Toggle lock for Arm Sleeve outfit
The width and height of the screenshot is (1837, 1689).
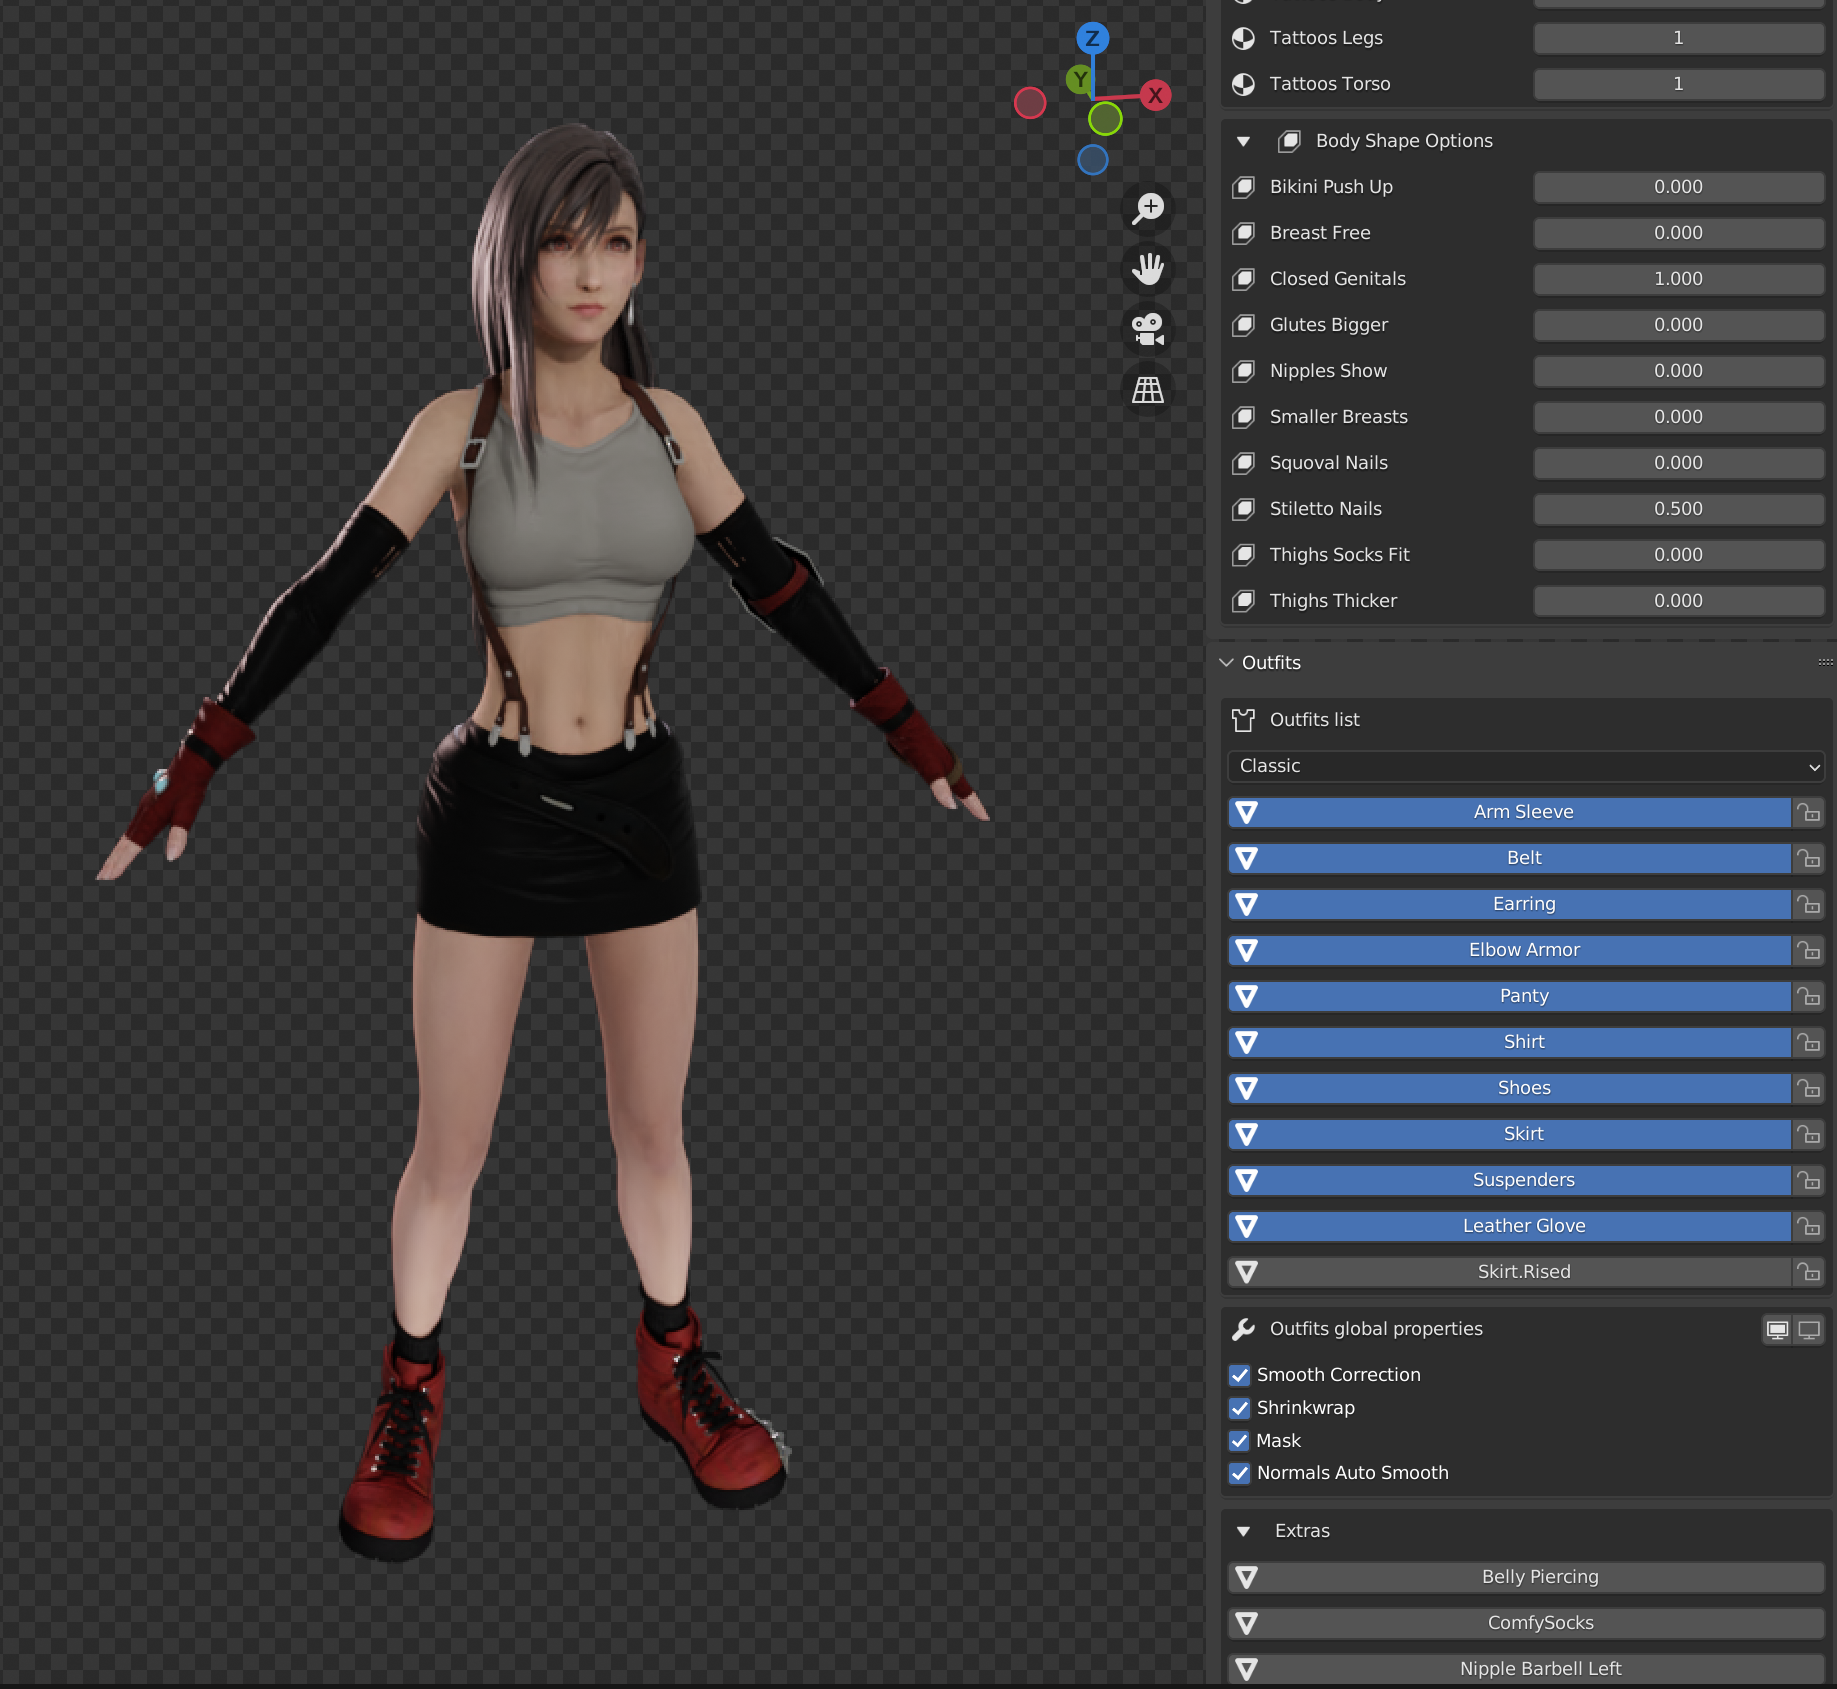coord(1808,812)
